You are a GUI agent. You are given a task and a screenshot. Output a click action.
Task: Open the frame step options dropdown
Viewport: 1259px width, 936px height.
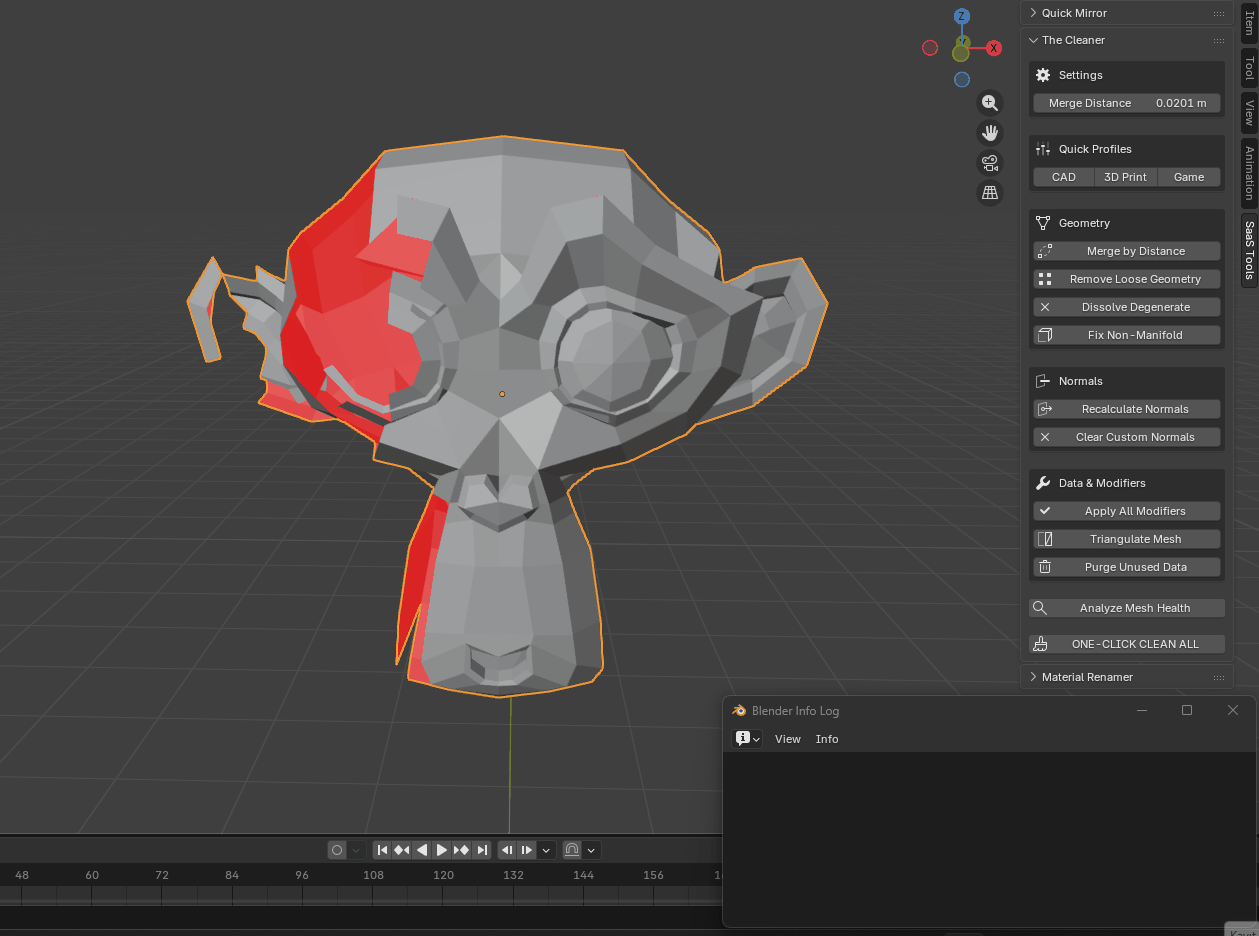[546, 850]
